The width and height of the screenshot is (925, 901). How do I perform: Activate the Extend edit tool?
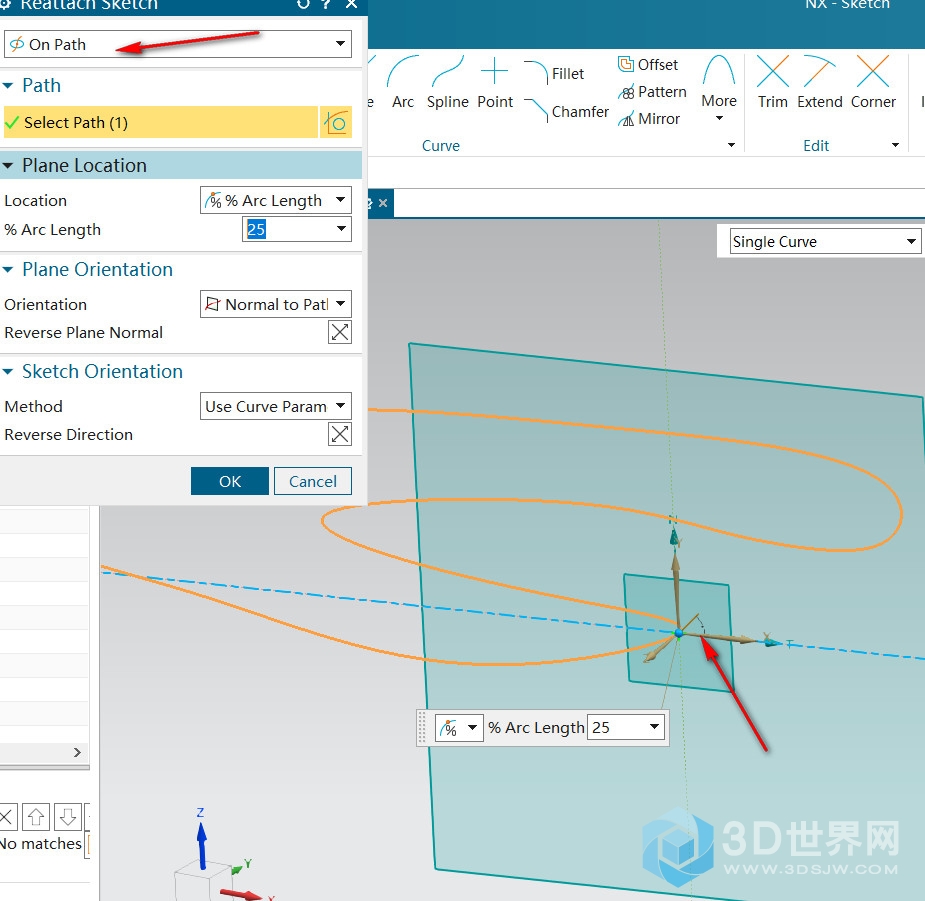pos(820,82)
